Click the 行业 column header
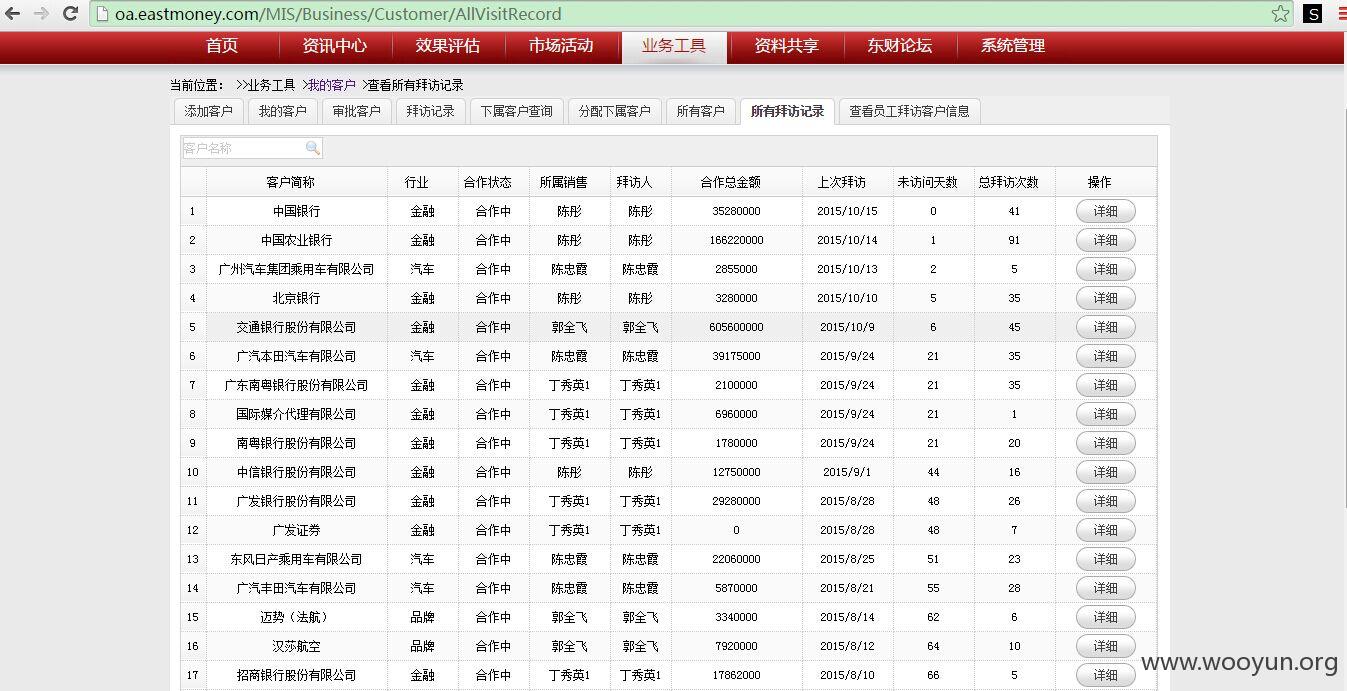 tap(423, 182)
